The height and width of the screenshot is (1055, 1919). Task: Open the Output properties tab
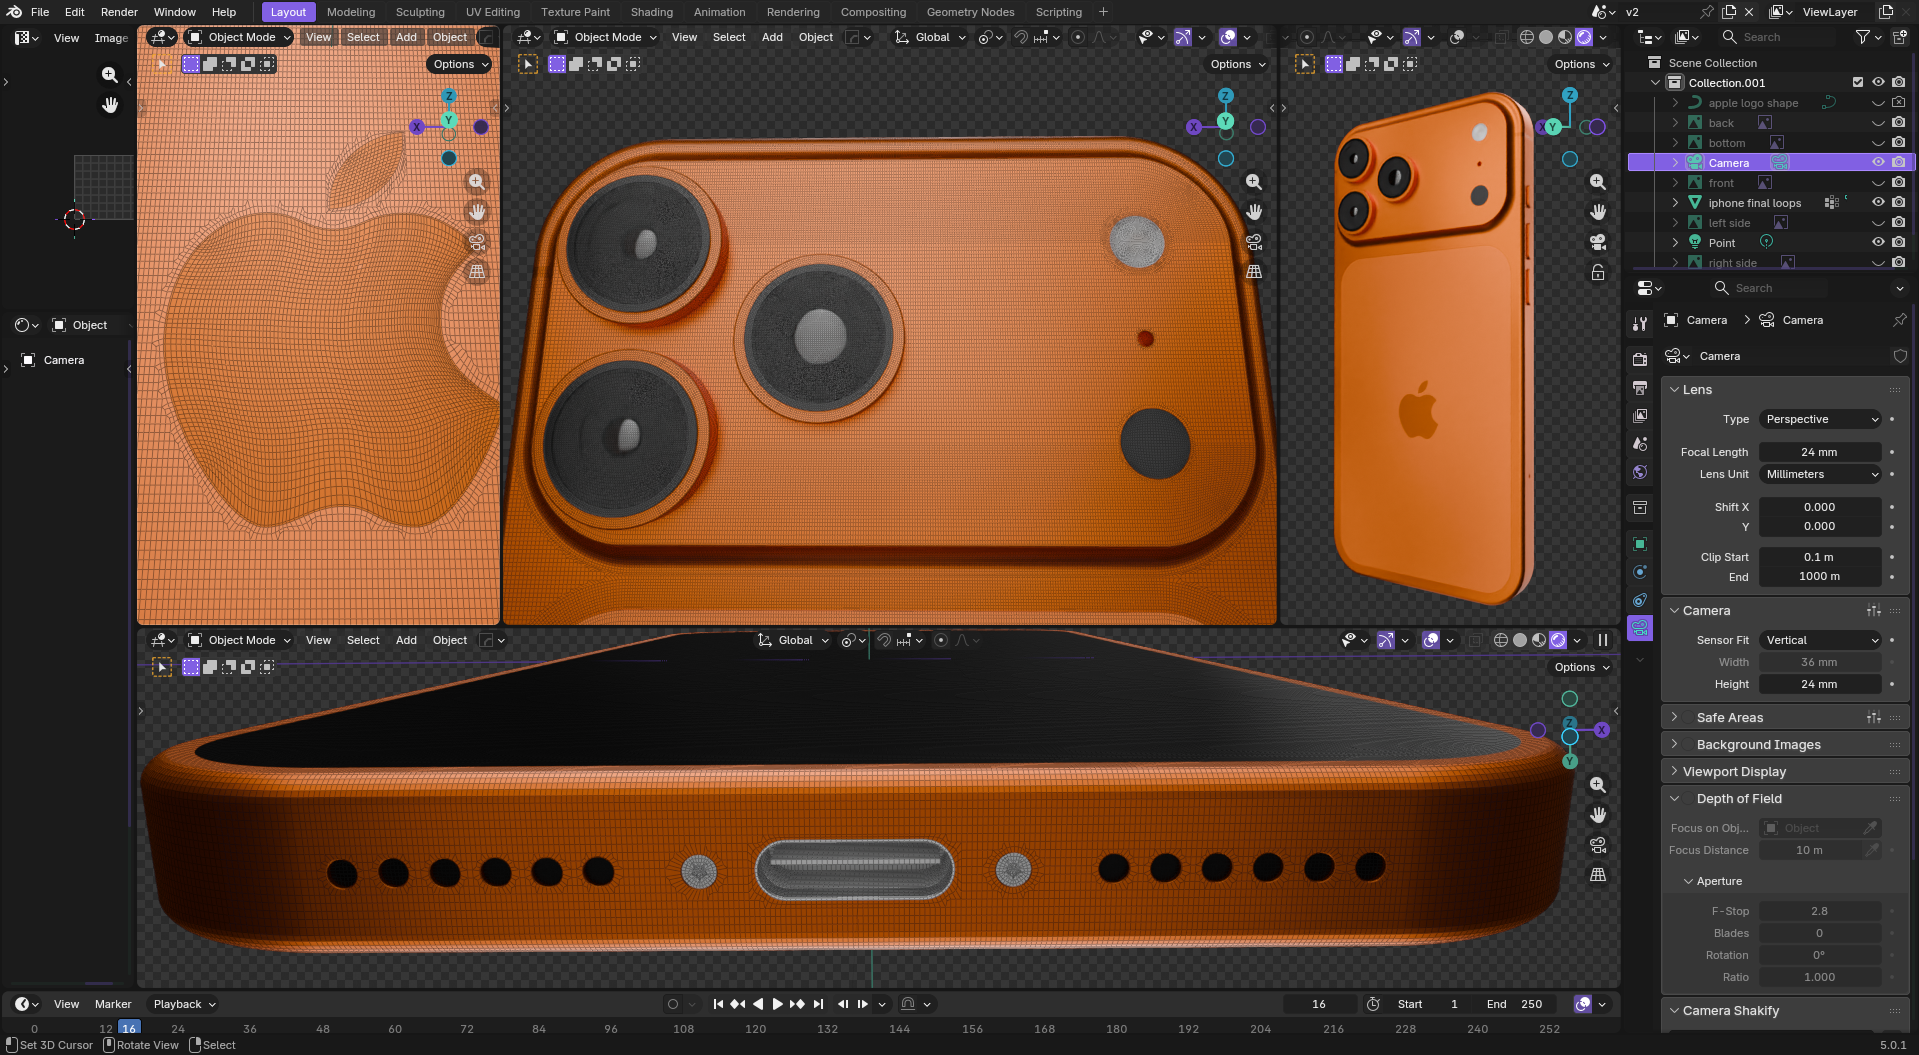pyautogui.click(x=1640, y=388)
